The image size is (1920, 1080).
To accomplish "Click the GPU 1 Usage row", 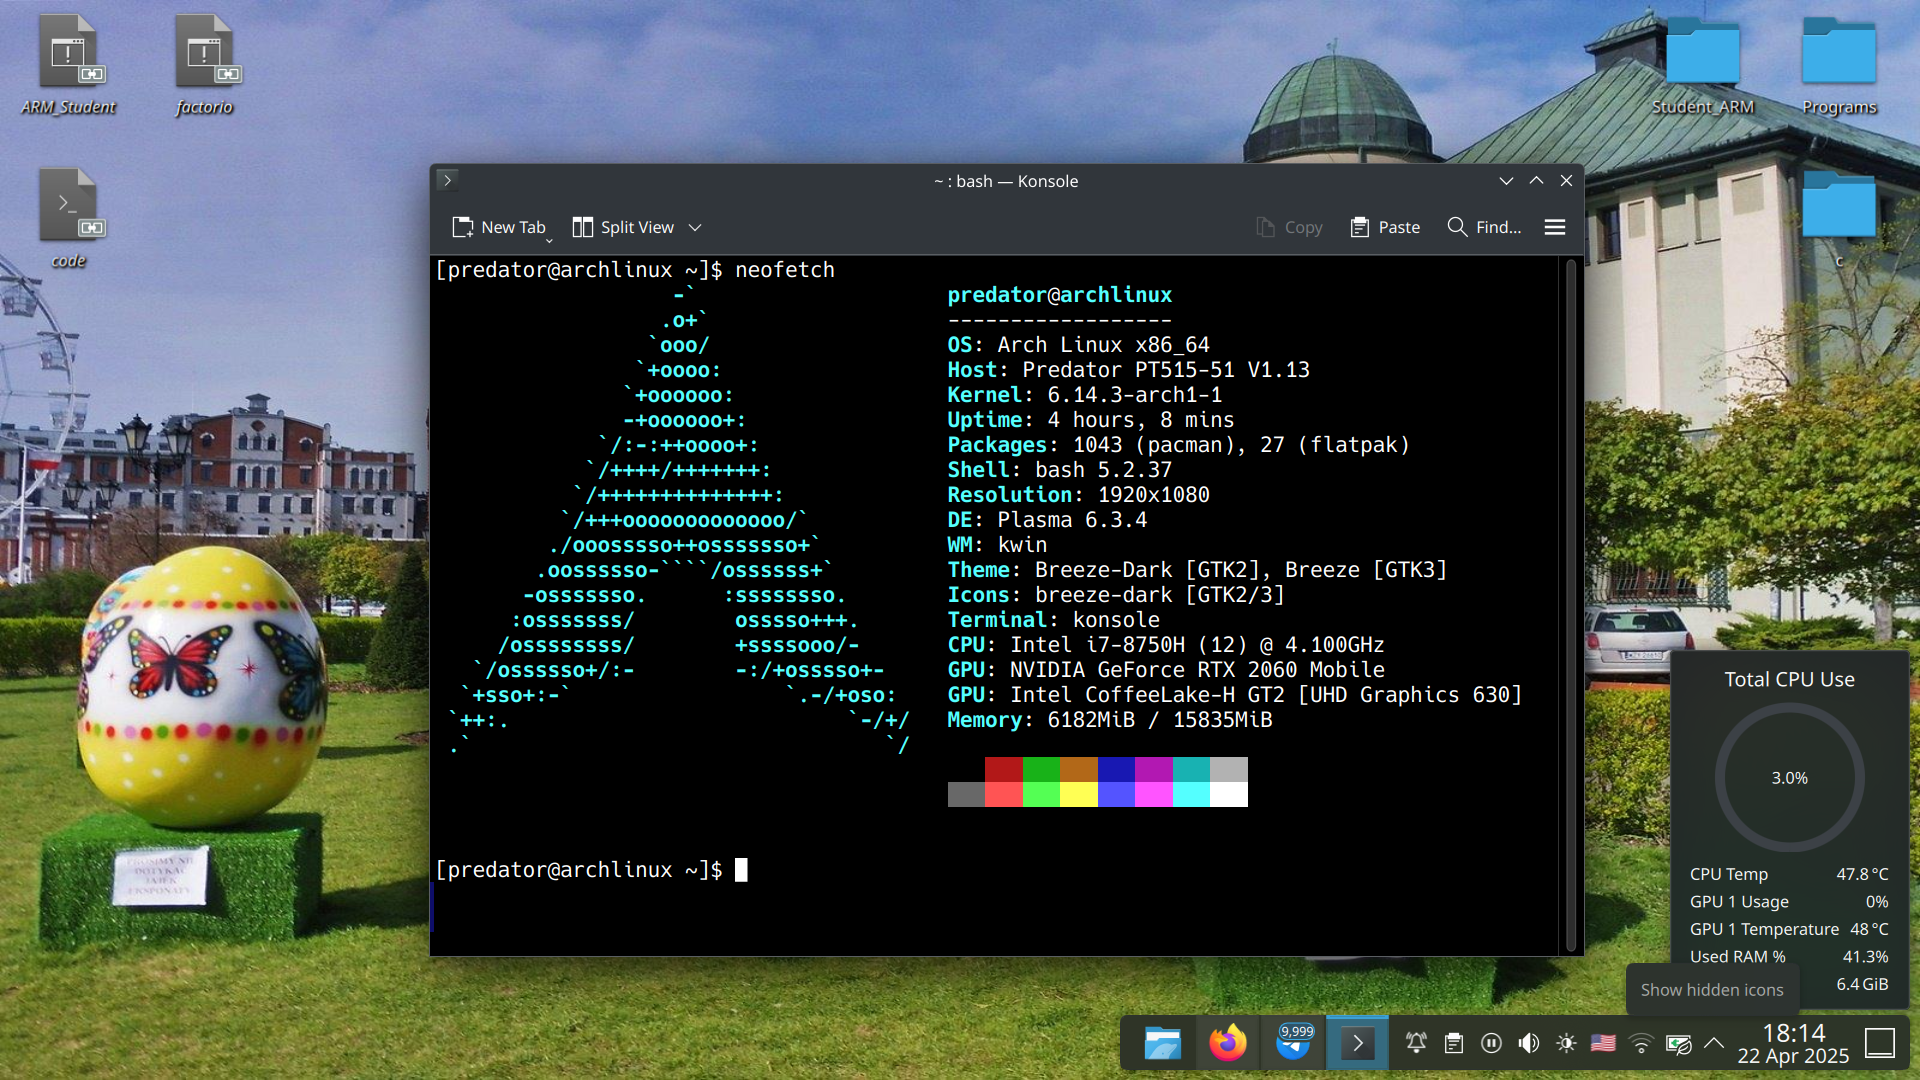I will pos(1789,902).
